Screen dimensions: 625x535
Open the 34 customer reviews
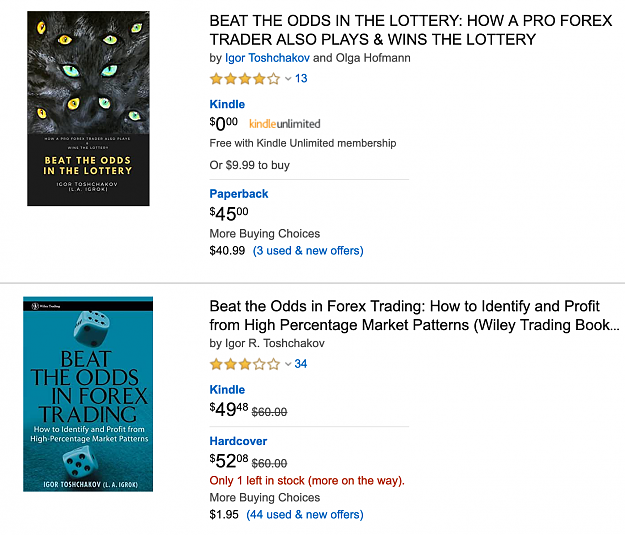[301, 364]
